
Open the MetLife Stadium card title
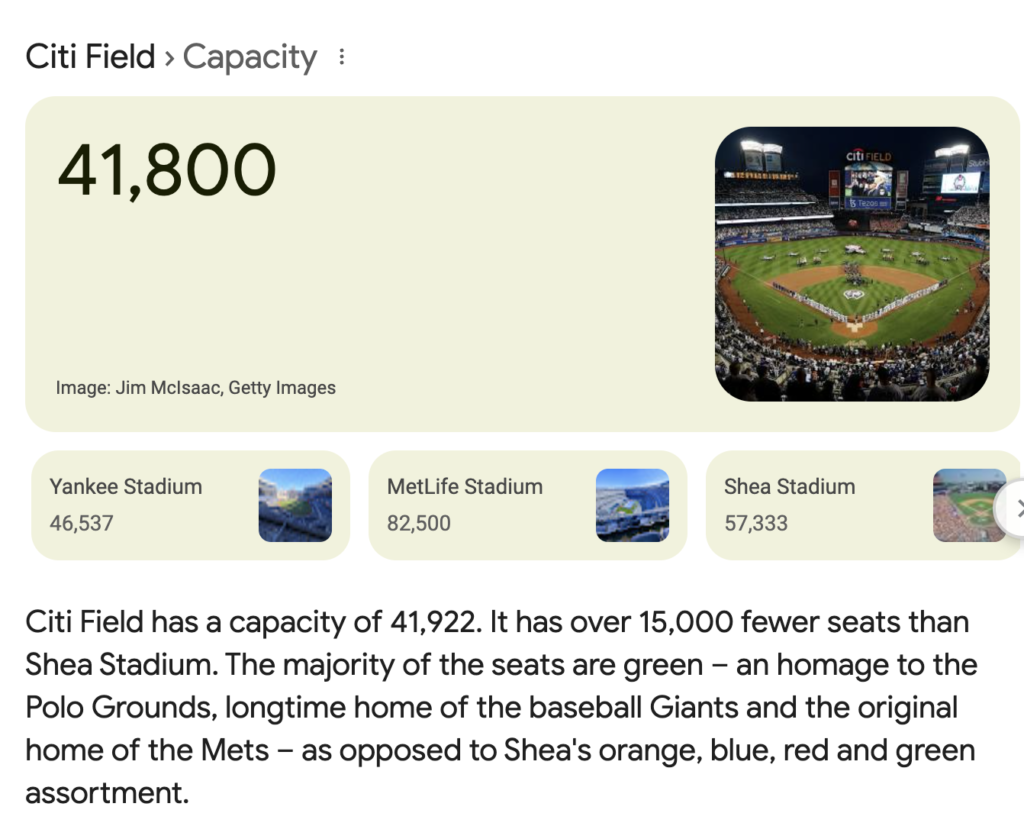click(464, 486)
